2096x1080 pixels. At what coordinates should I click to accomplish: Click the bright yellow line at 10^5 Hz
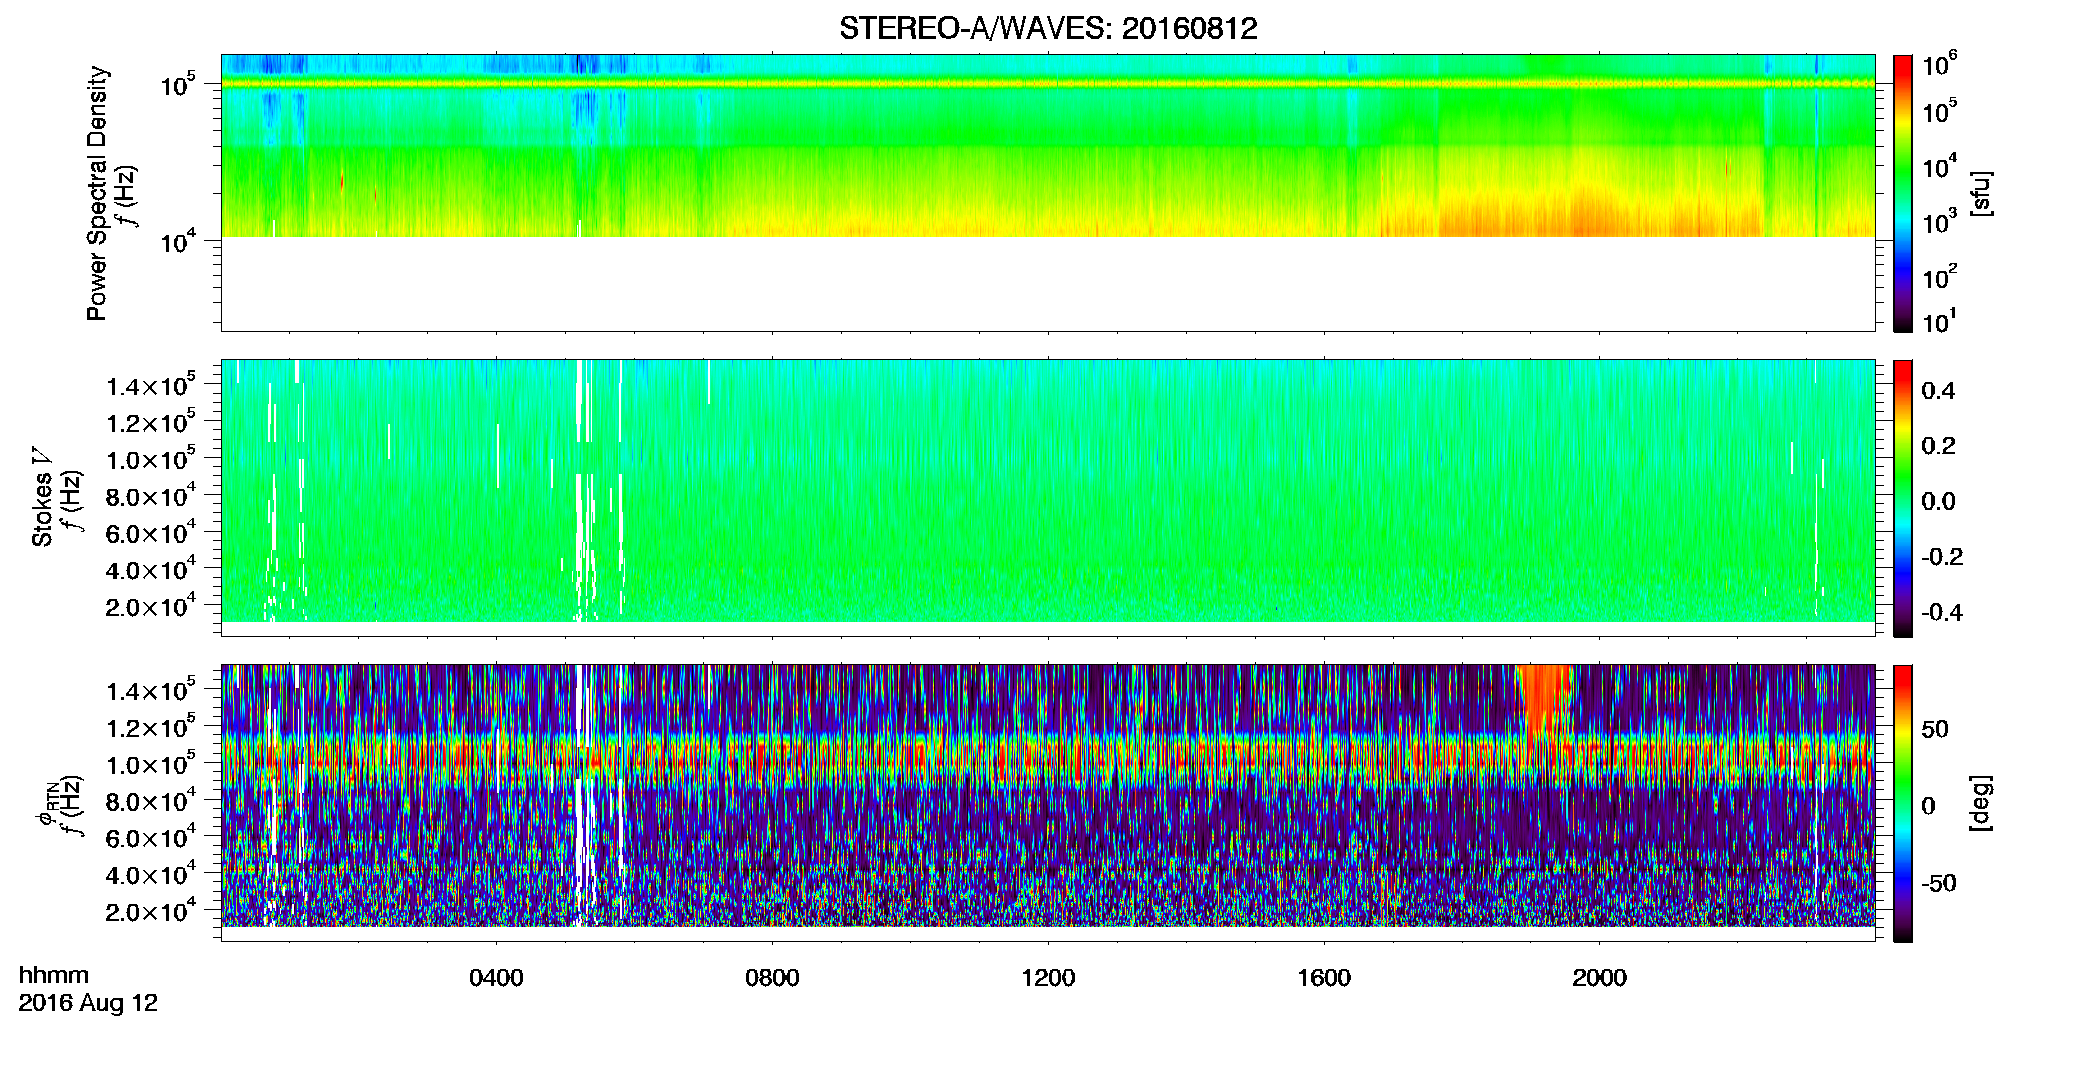tap(1048, 84)
